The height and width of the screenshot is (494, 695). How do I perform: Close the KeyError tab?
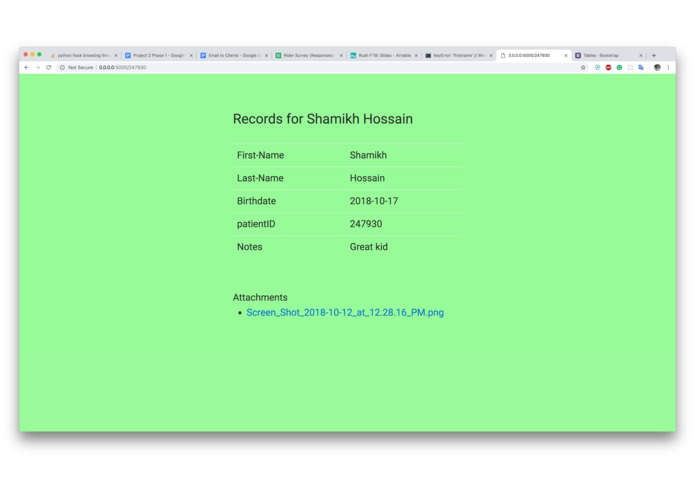(491, 55)
